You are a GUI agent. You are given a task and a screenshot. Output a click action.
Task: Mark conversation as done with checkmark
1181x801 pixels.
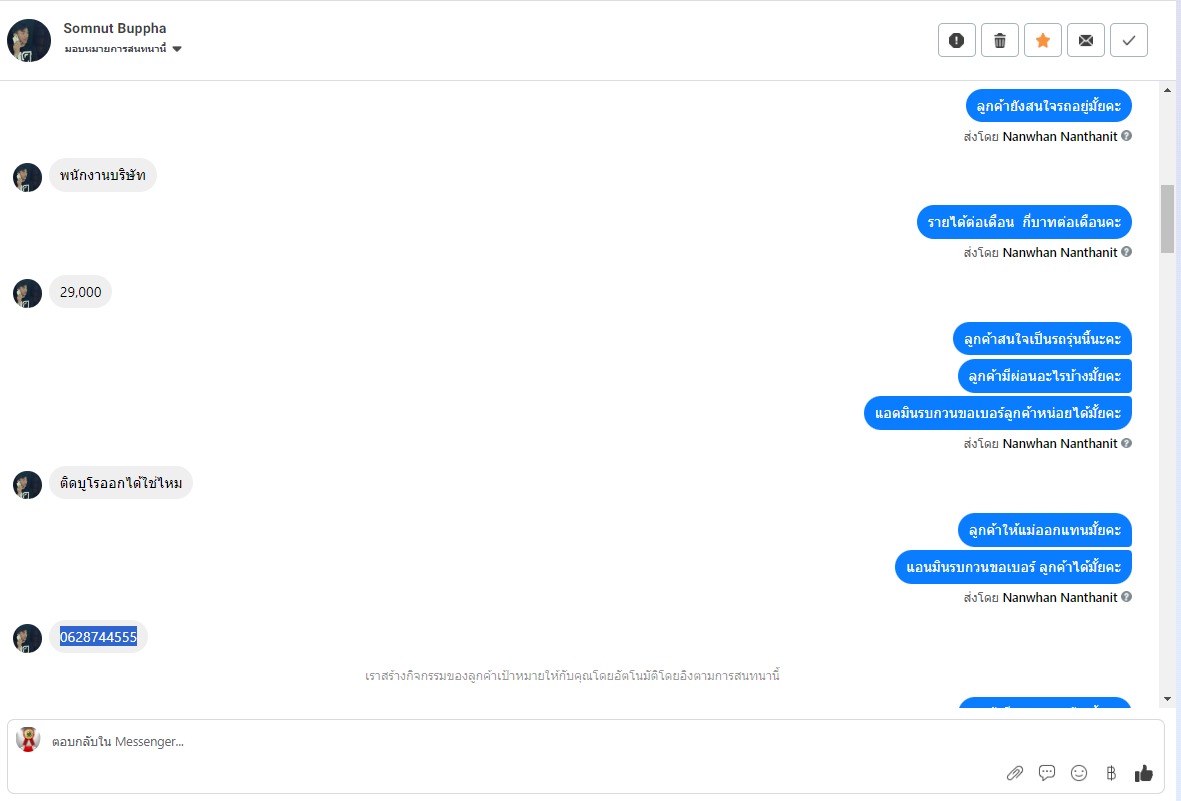[1128, 41]
